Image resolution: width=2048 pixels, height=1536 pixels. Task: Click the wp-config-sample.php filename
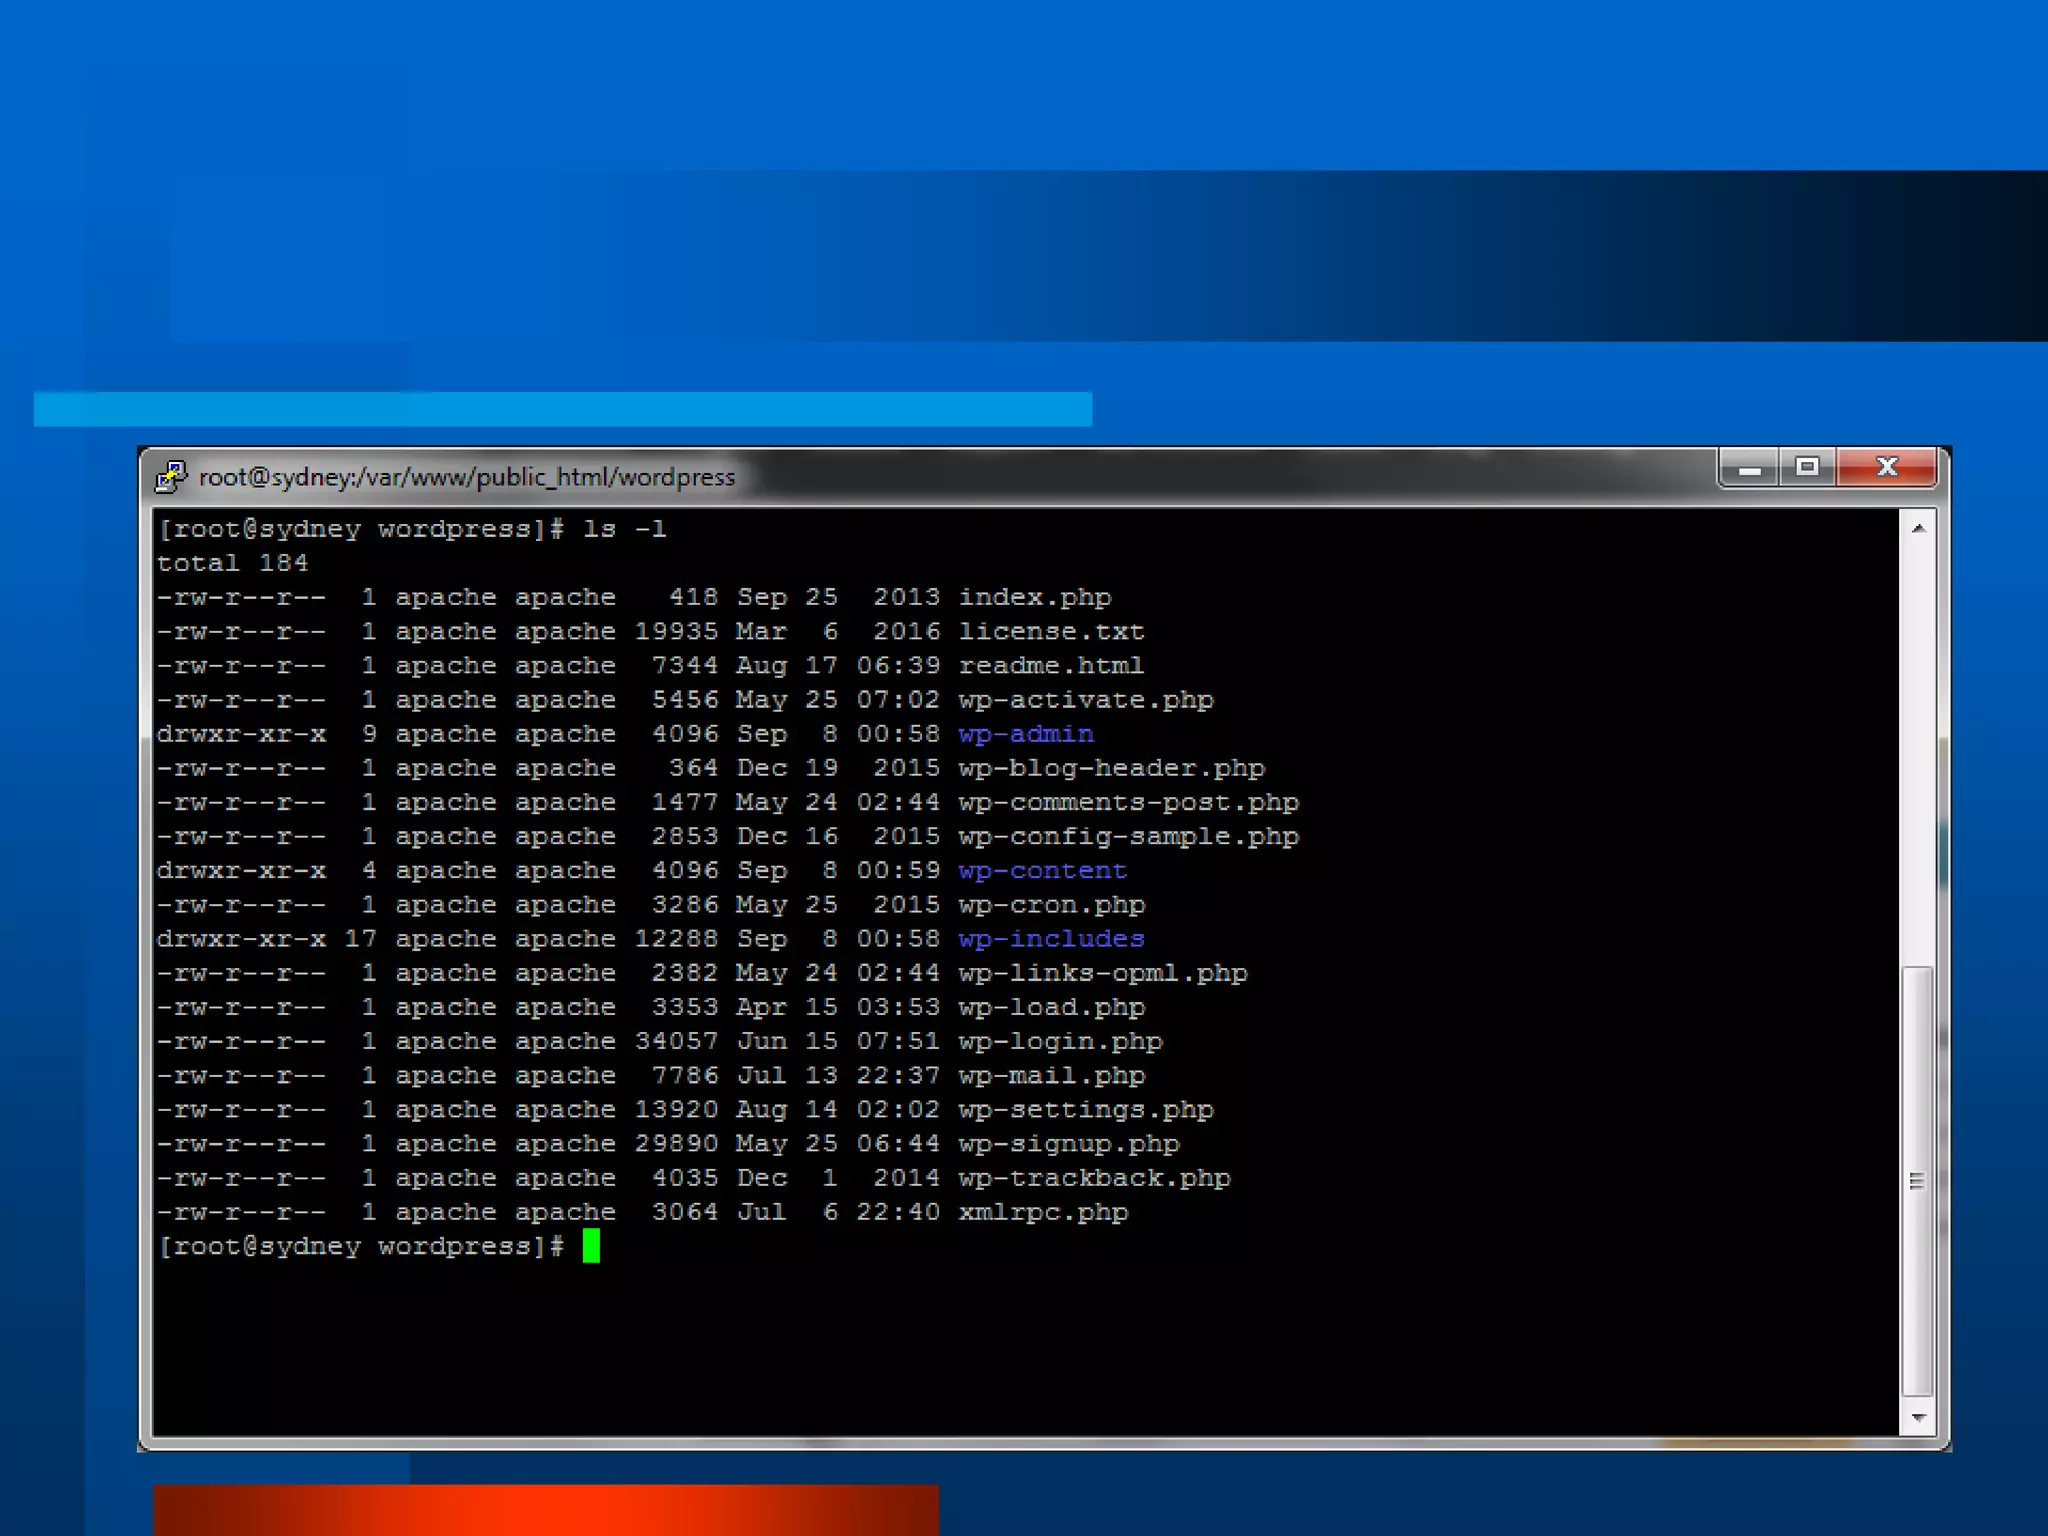[1128, 837]
